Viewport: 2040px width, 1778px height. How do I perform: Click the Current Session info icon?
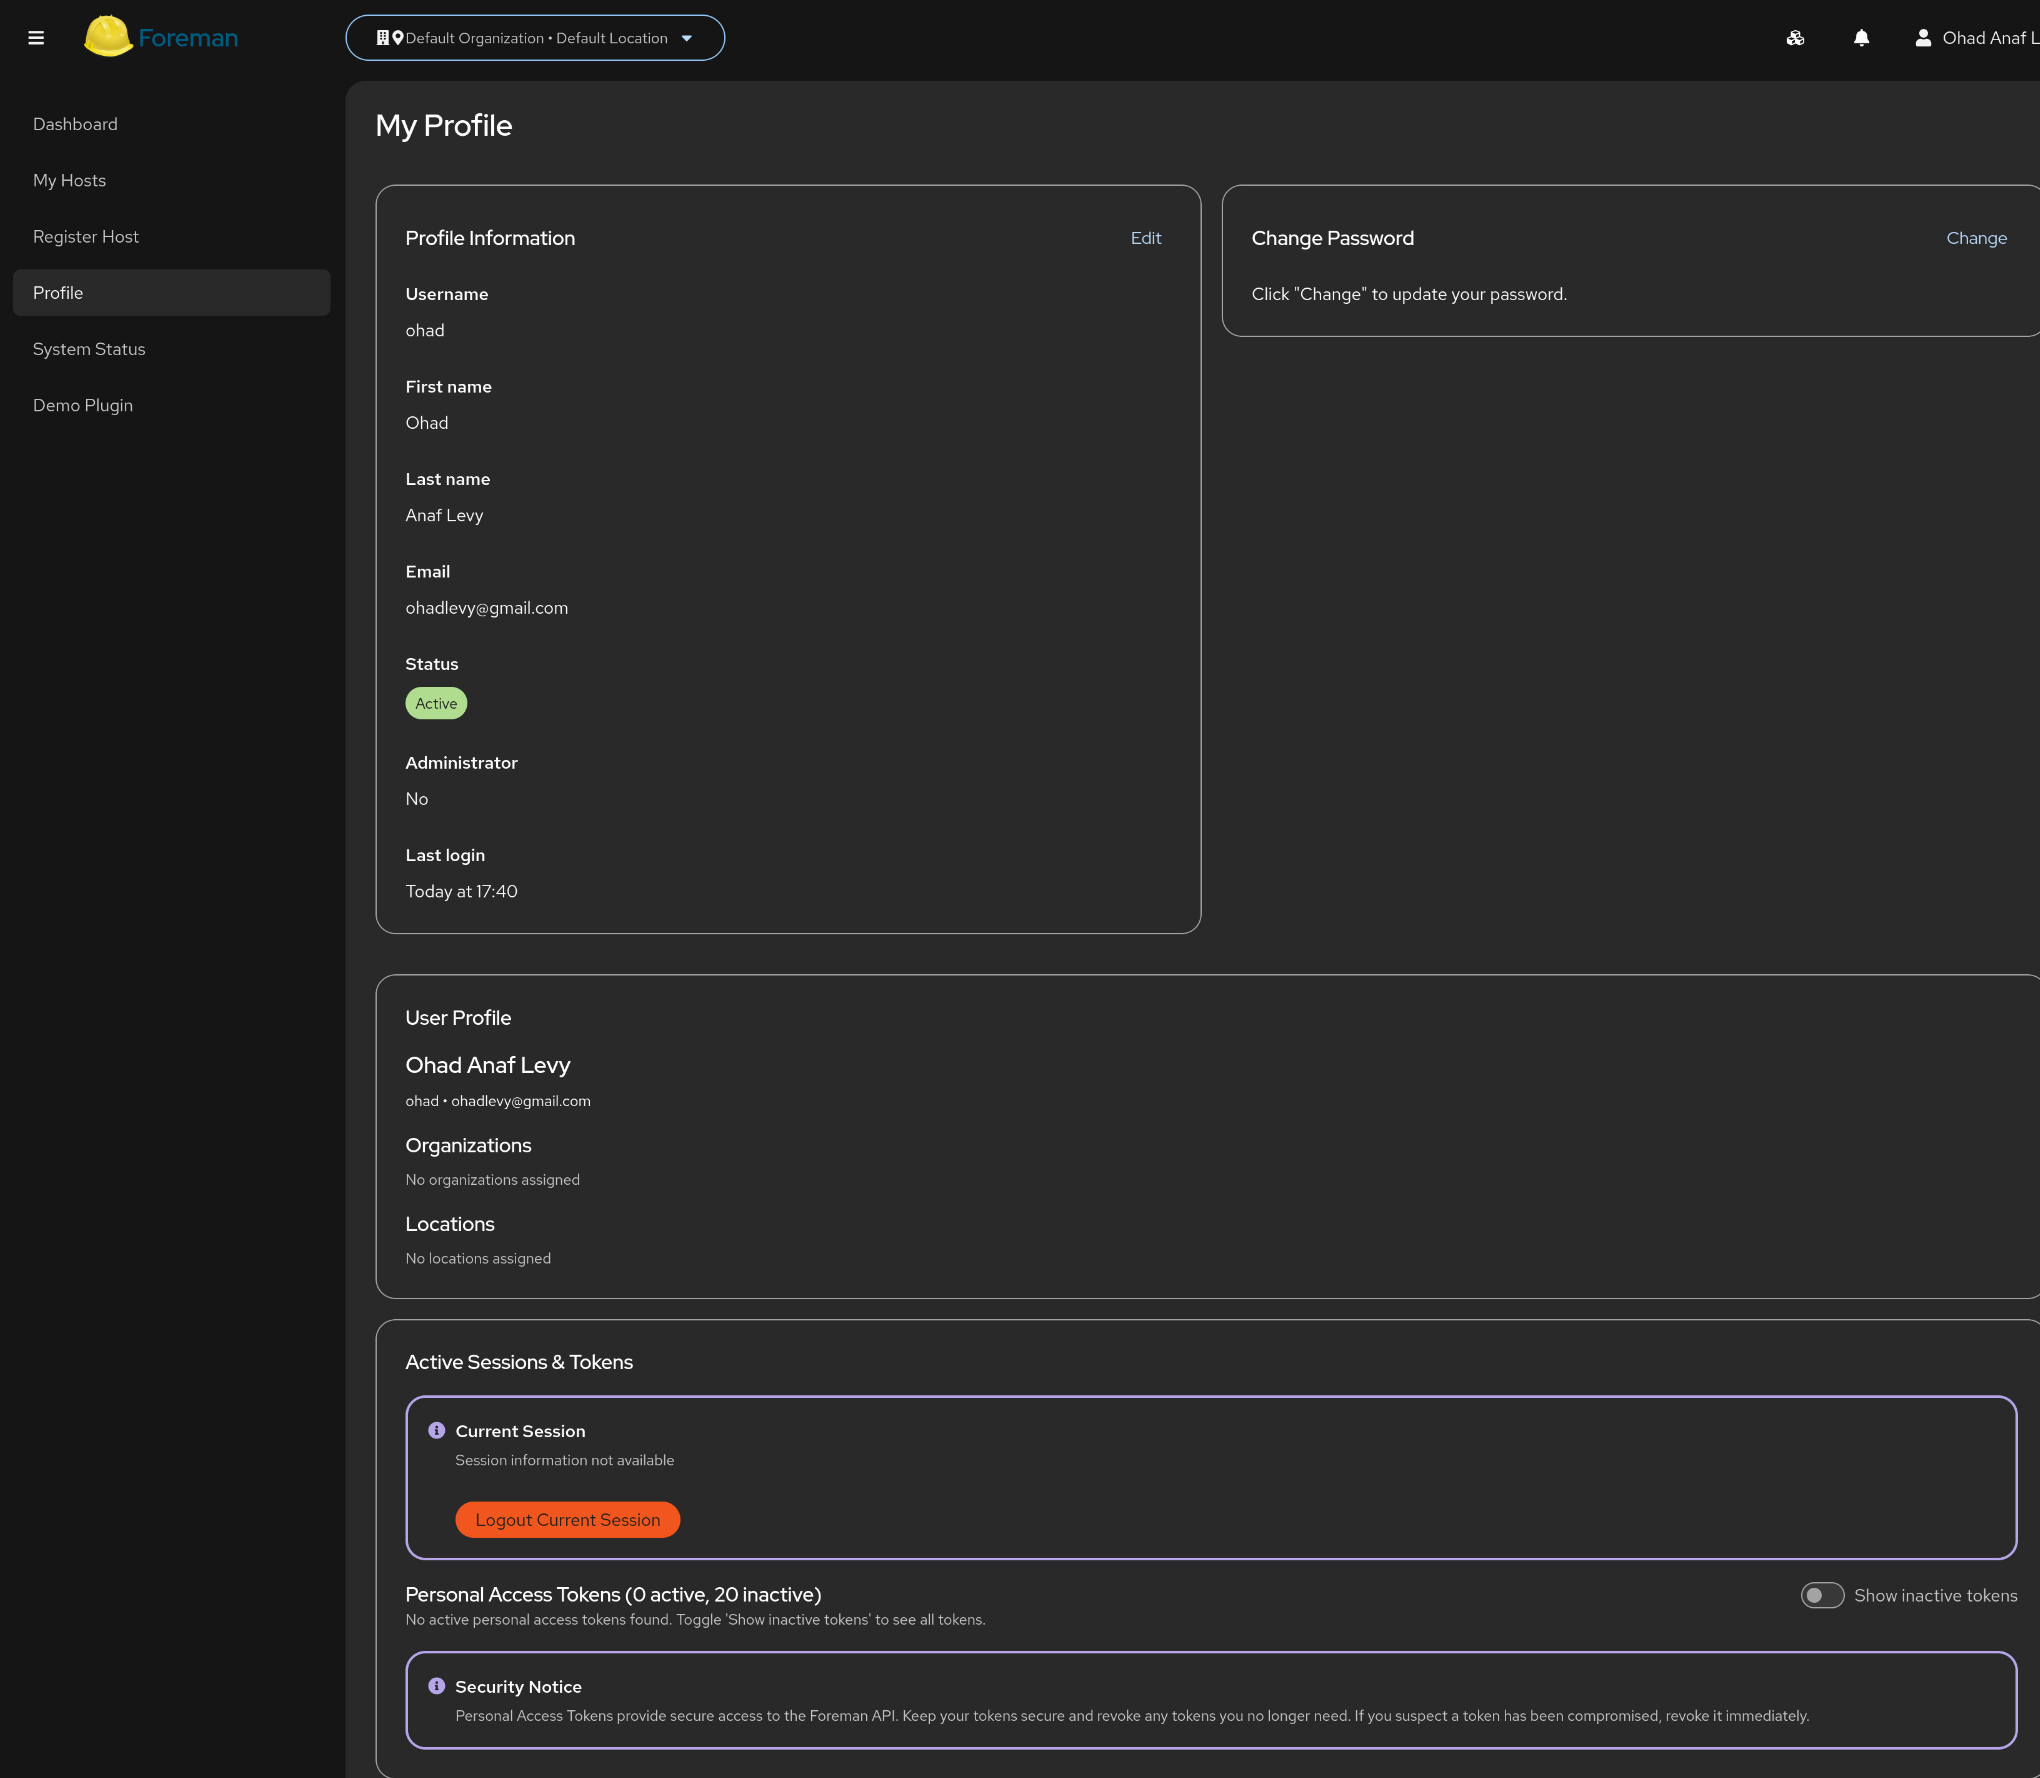tap(436, 1430)
